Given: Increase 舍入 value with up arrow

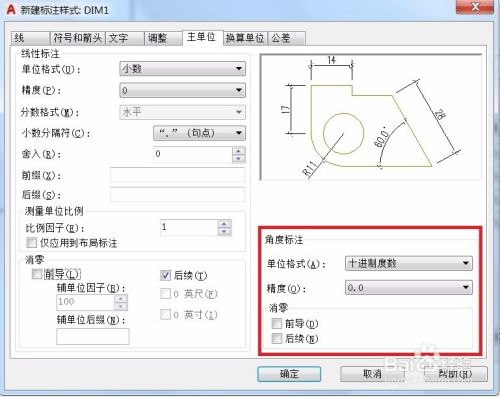Looking at the screenshot, I should pos(238,151).
